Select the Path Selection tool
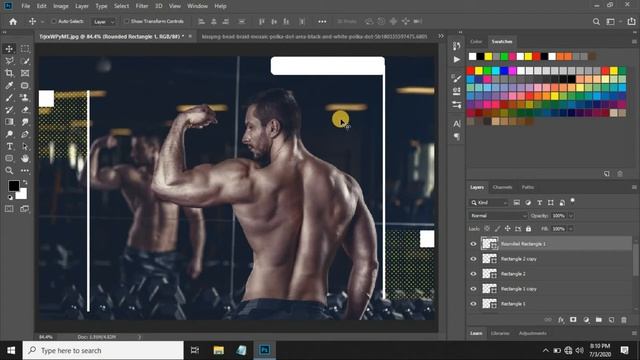 (x=25, y=146)
